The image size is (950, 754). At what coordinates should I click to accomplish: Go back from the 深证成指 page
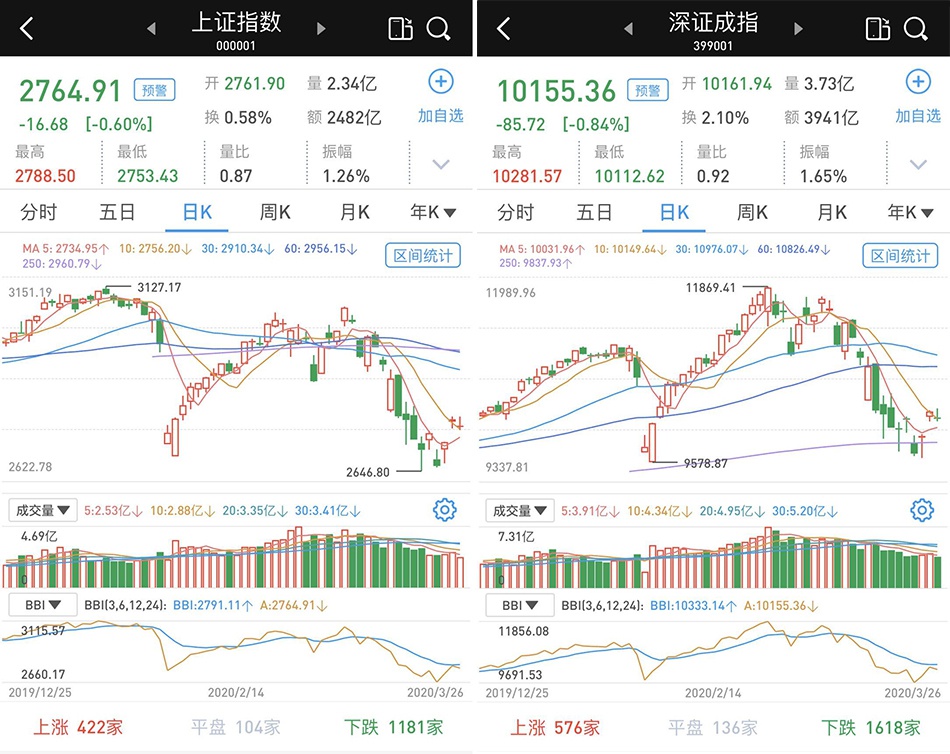(x=503, y=28)
